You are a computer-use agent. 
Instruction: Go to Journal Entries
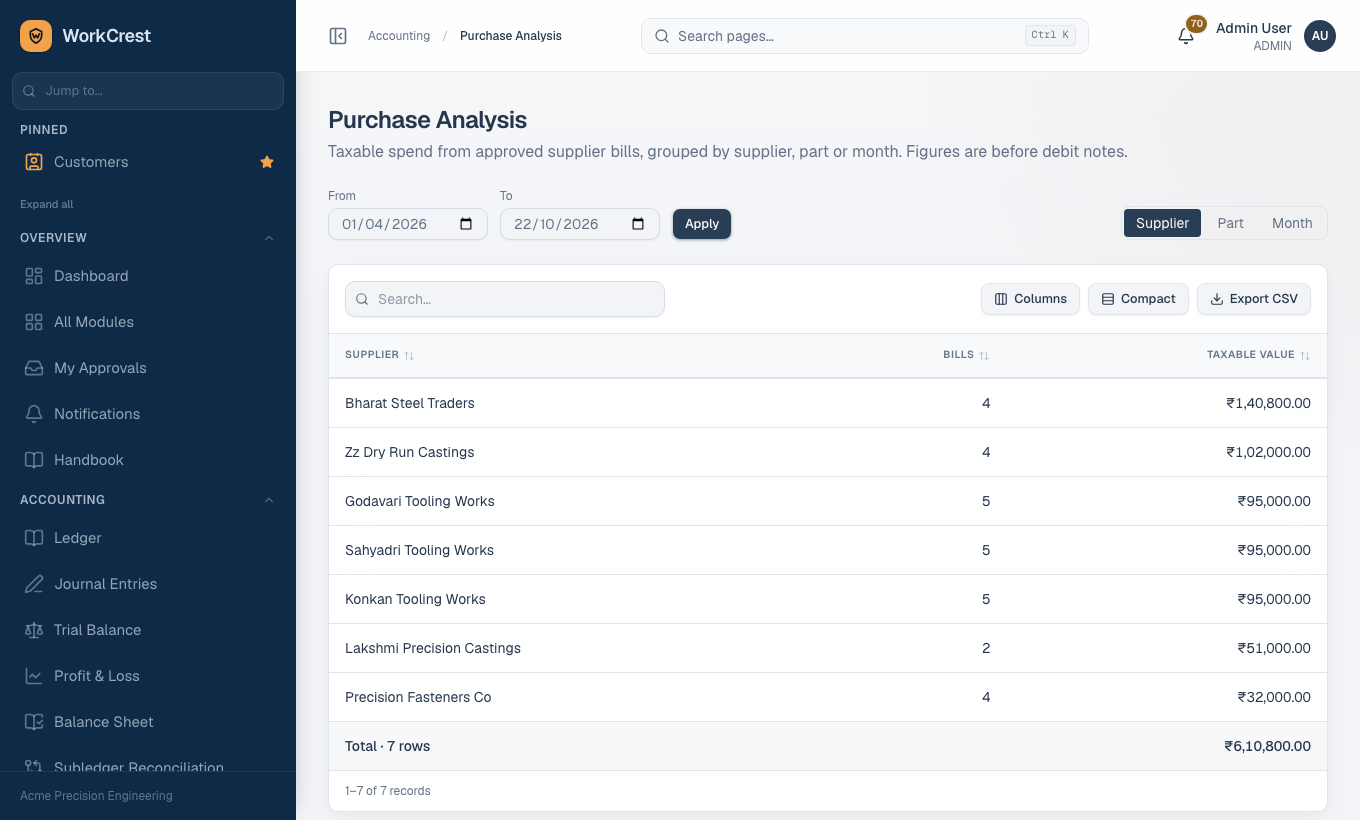tap(148, 584)
